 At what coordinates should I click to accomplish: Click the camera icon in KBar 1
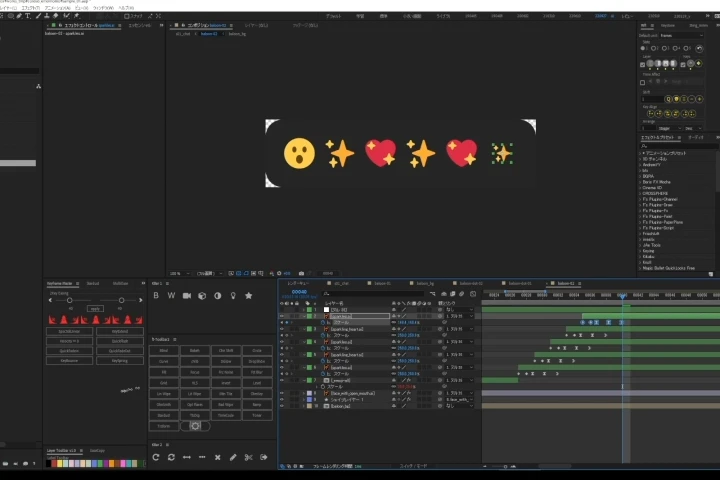coord(187,296)
